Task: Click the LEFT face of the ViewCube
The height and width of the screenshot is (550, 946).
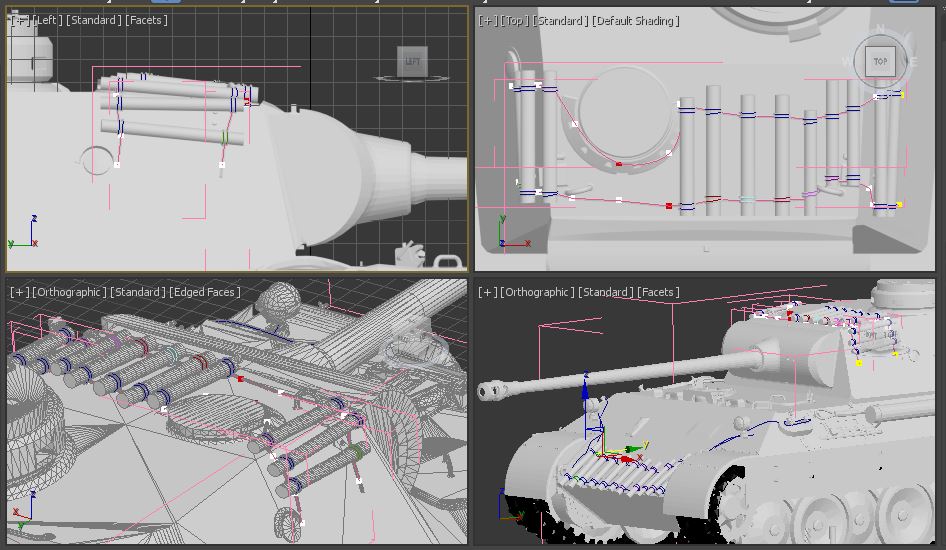Action: point(413,62)
